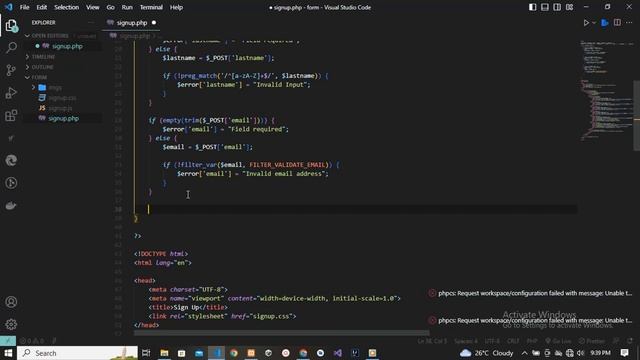This screenshot has height=360, width=640.
Task: Click the line and column position indicator
Action: (432, 341)
